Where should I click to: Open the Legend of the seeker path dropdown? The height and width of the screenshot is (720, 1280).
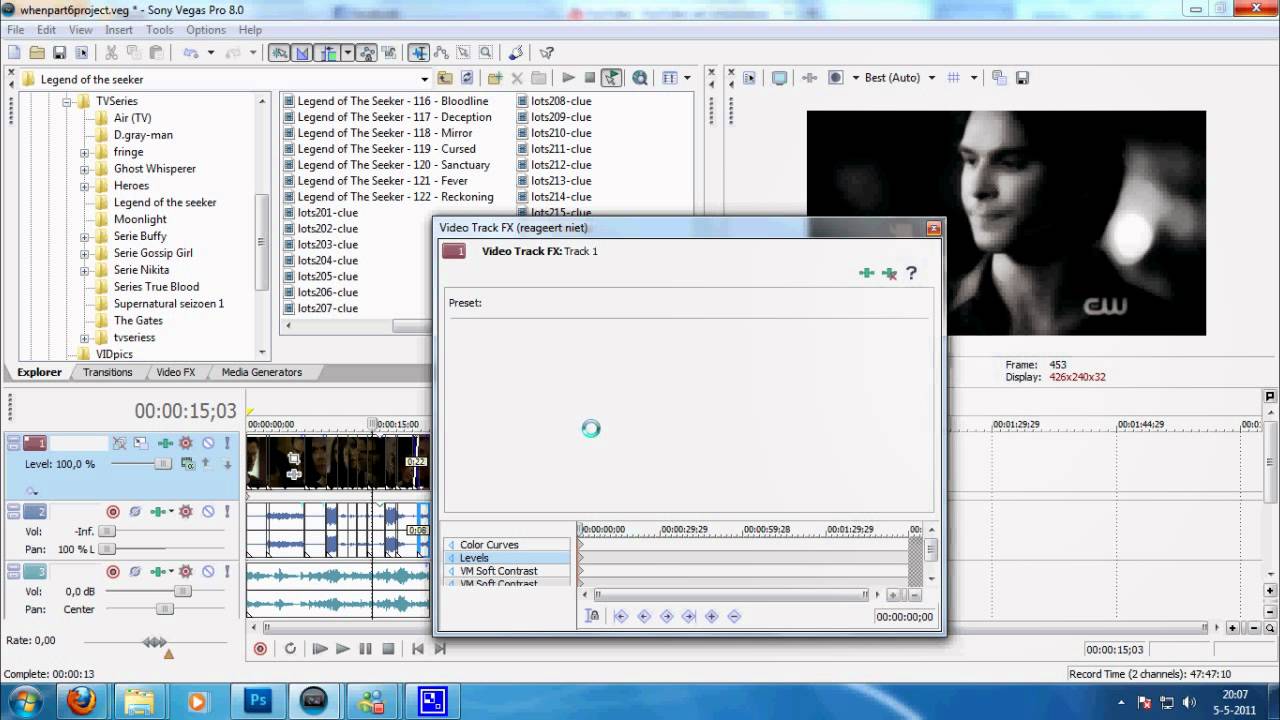[425, 79]
